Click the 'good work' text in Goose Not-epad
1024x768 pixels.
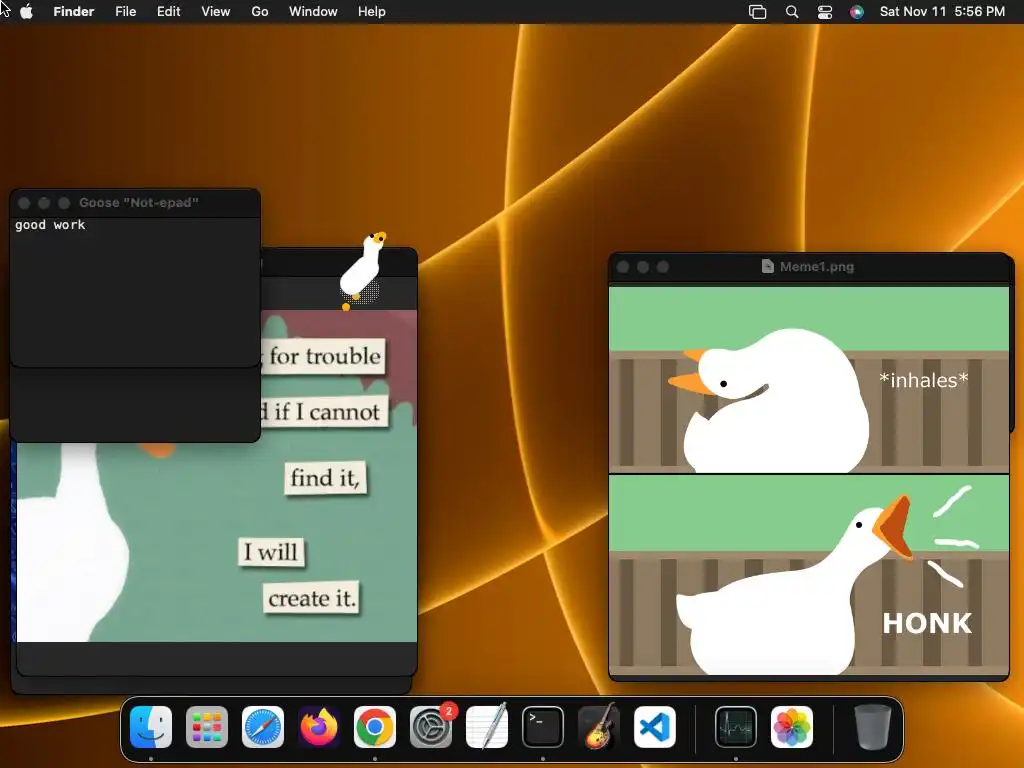pyautogui.click(x=50, y=225)
